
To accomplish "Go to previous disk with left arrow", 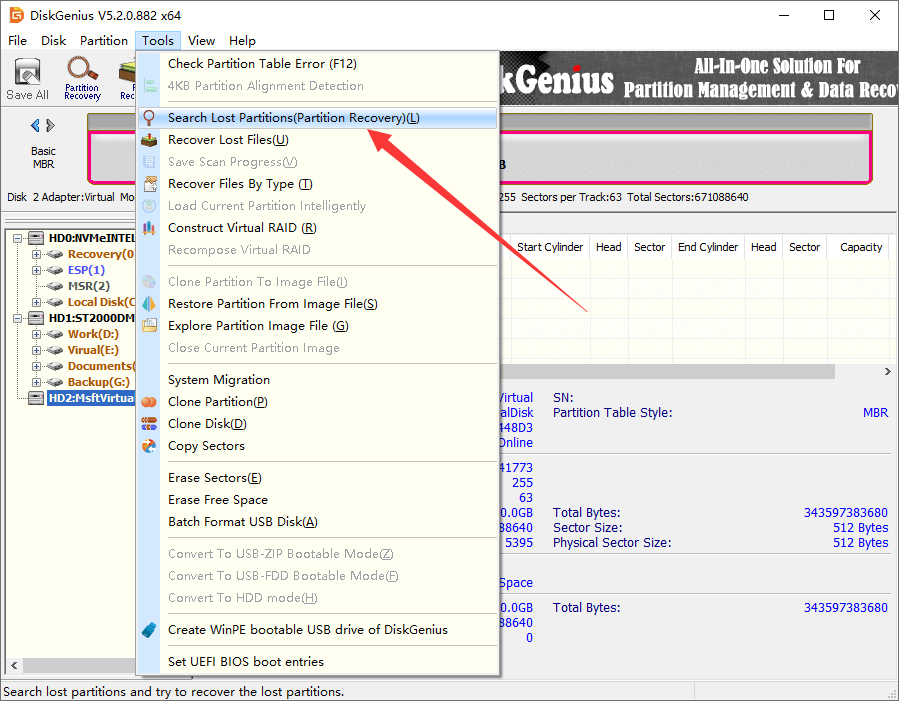I will point(35,126).
